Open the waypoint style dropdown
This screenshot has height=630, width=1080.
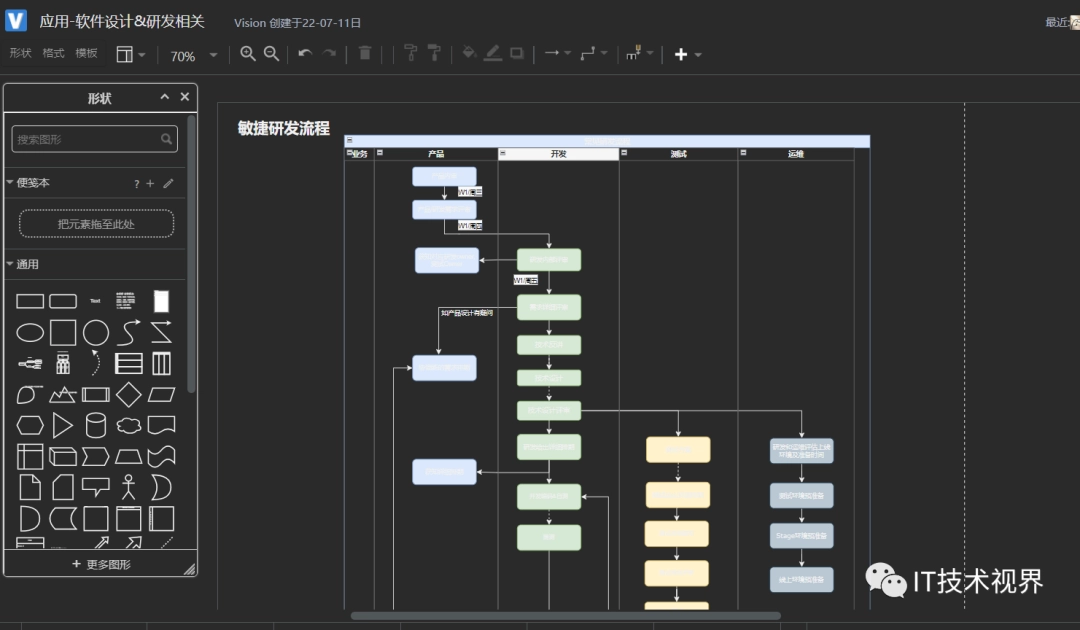pos(594,53)
